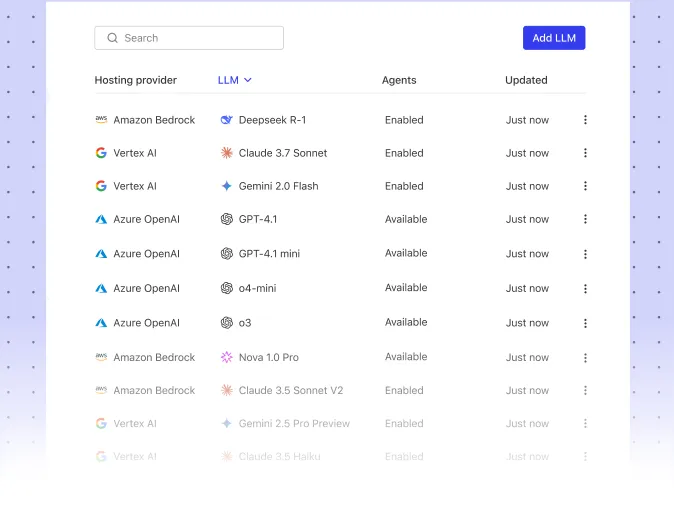
Task: Click the Google icon in the Claude 3.7 Sonnet row
Action: [x=101, y=153]
